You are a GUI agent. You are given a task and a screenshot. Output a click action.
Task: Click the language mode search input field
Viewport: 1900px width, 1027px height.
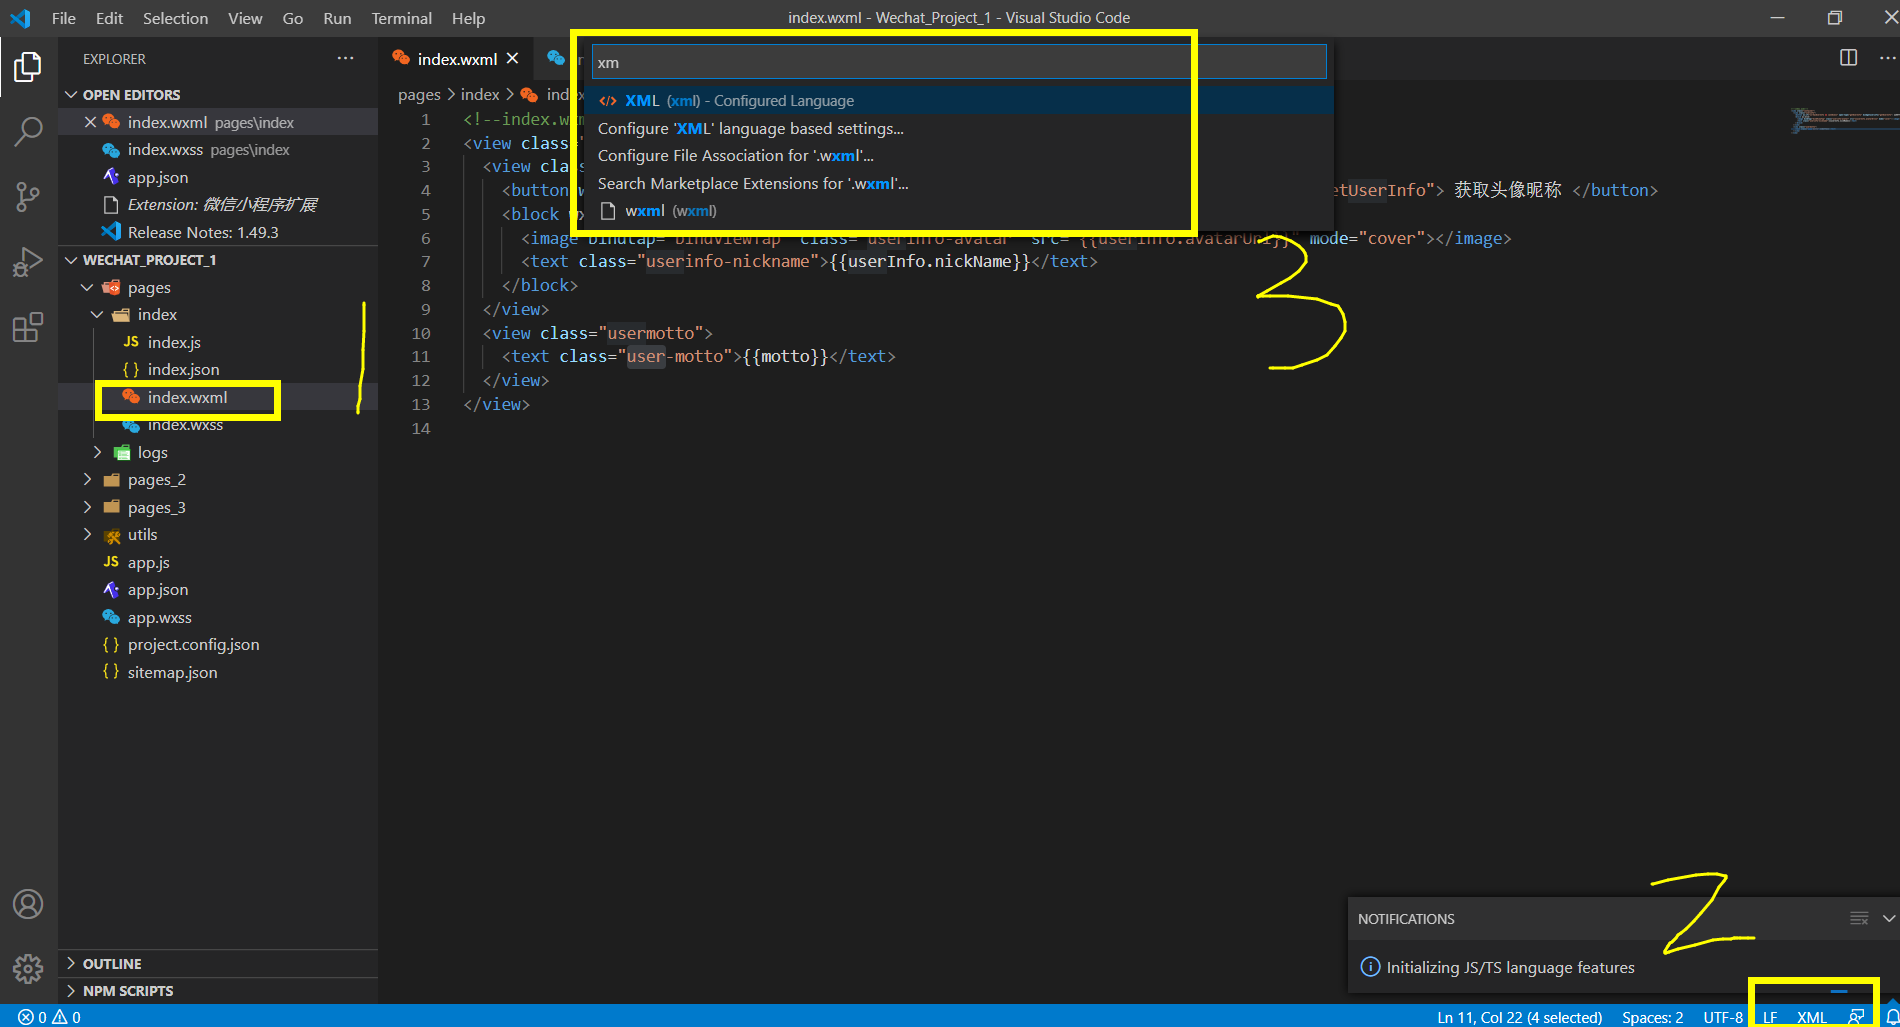coord(959,62)
